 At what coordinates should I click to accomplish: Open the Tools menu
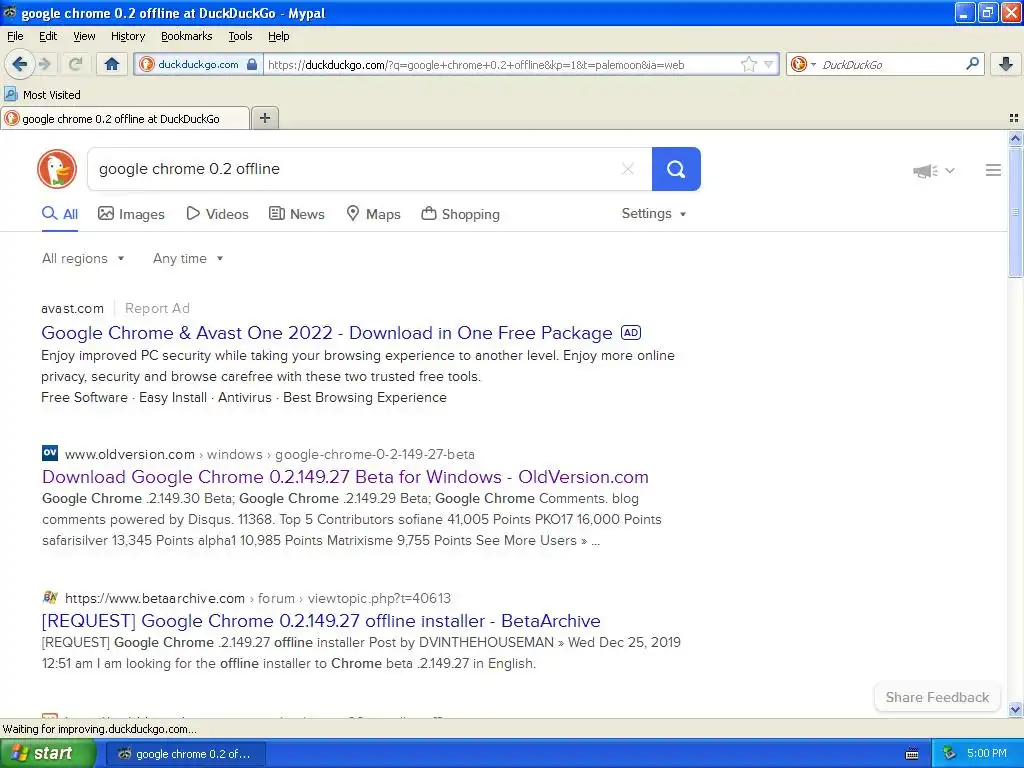(240, 36)
